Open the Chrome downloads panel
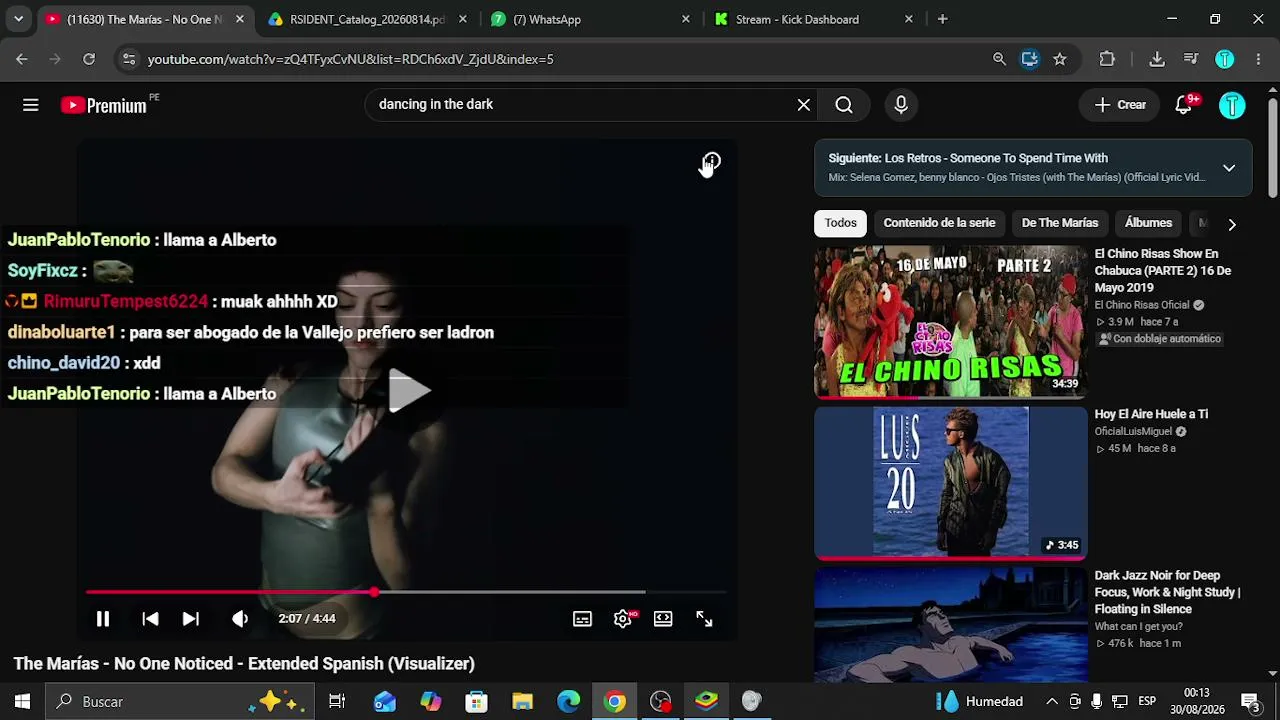 pos(1157,59)
